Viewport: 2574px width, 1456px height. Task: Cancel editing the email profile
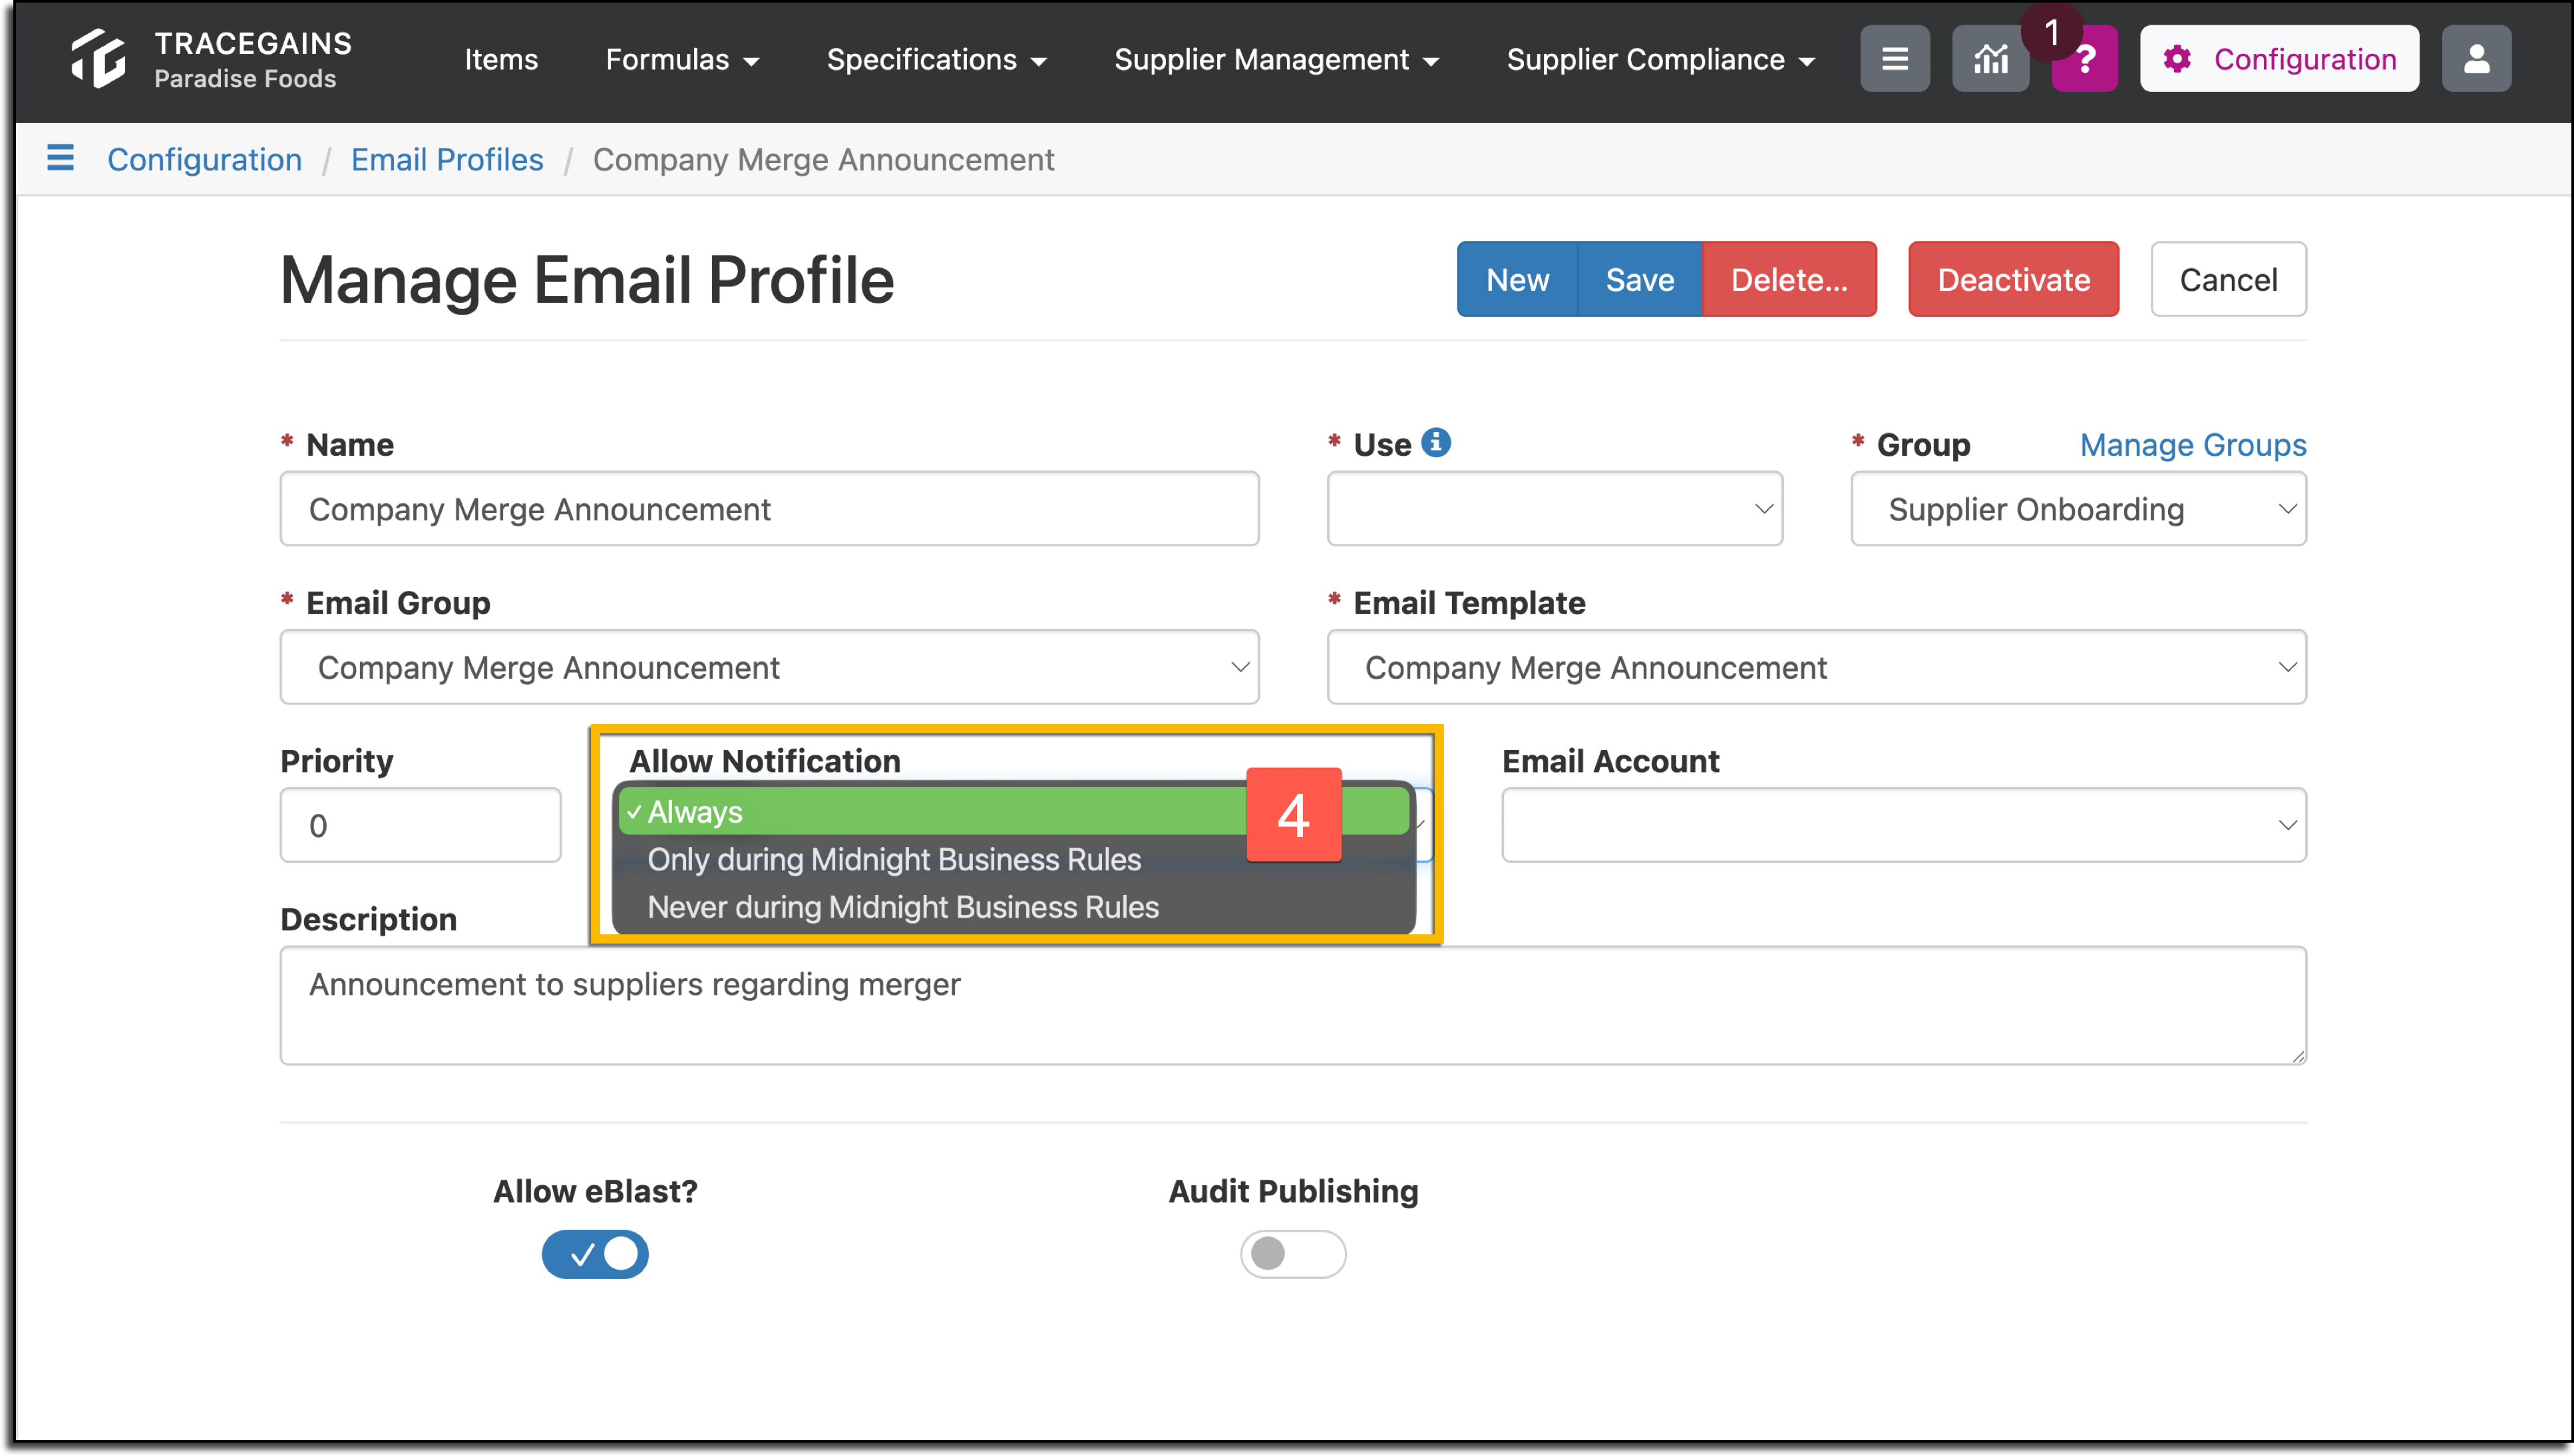2228,279
